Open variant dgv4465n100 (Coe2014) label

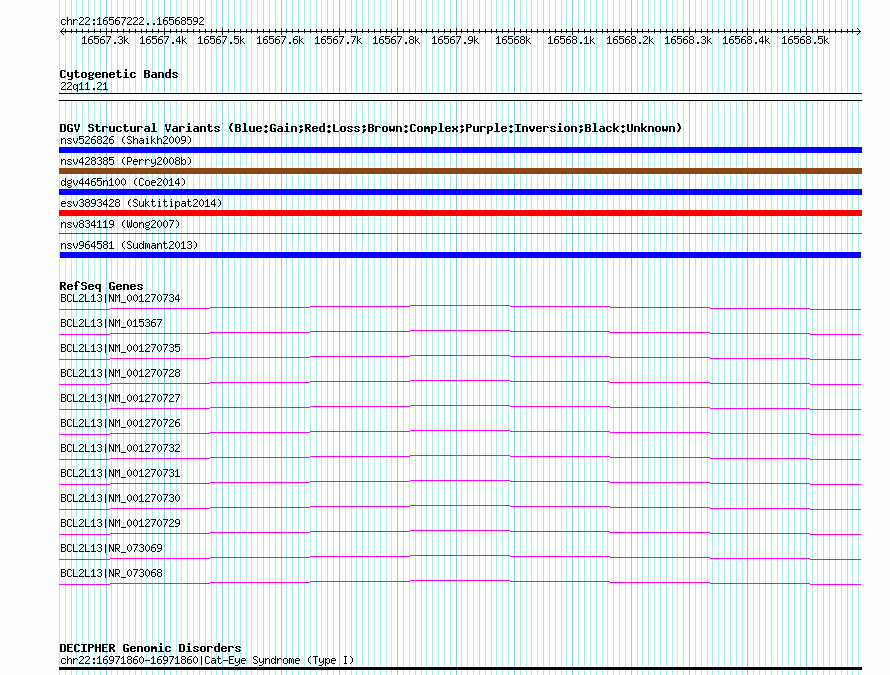[123, 182]
